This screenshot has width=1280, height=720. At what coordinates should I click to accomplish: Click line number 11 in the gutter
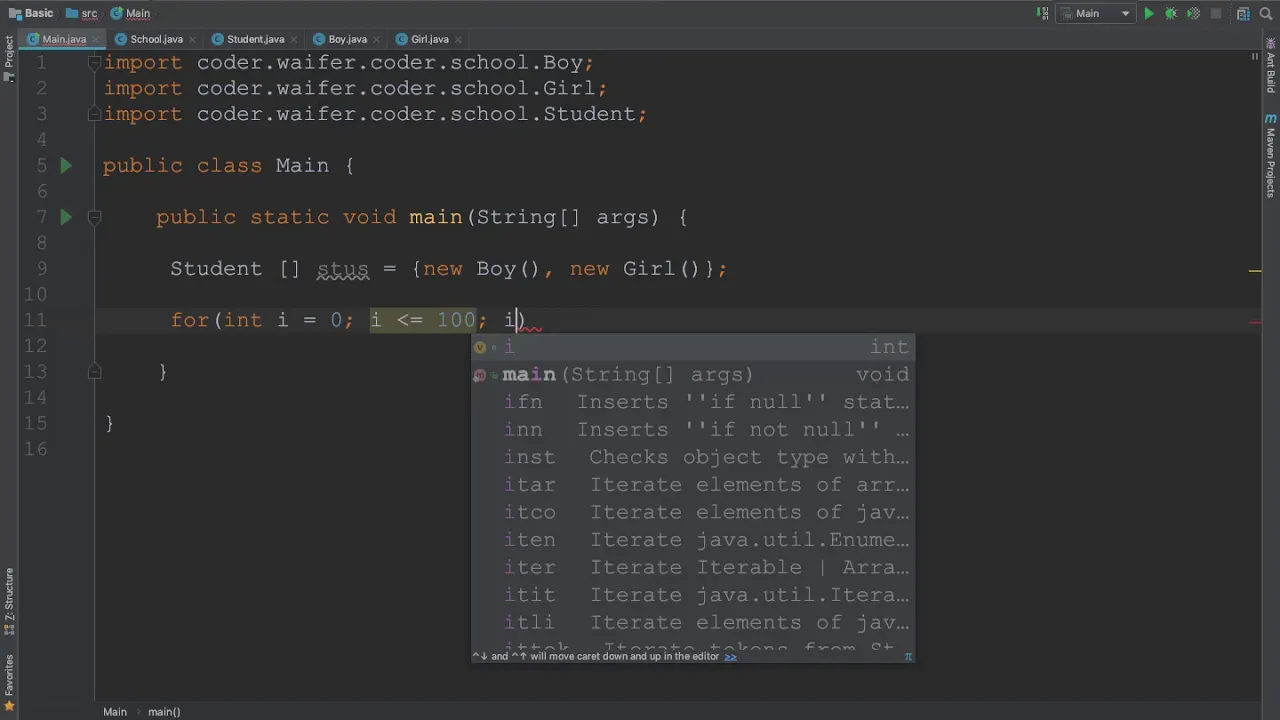tap(35, 320)
